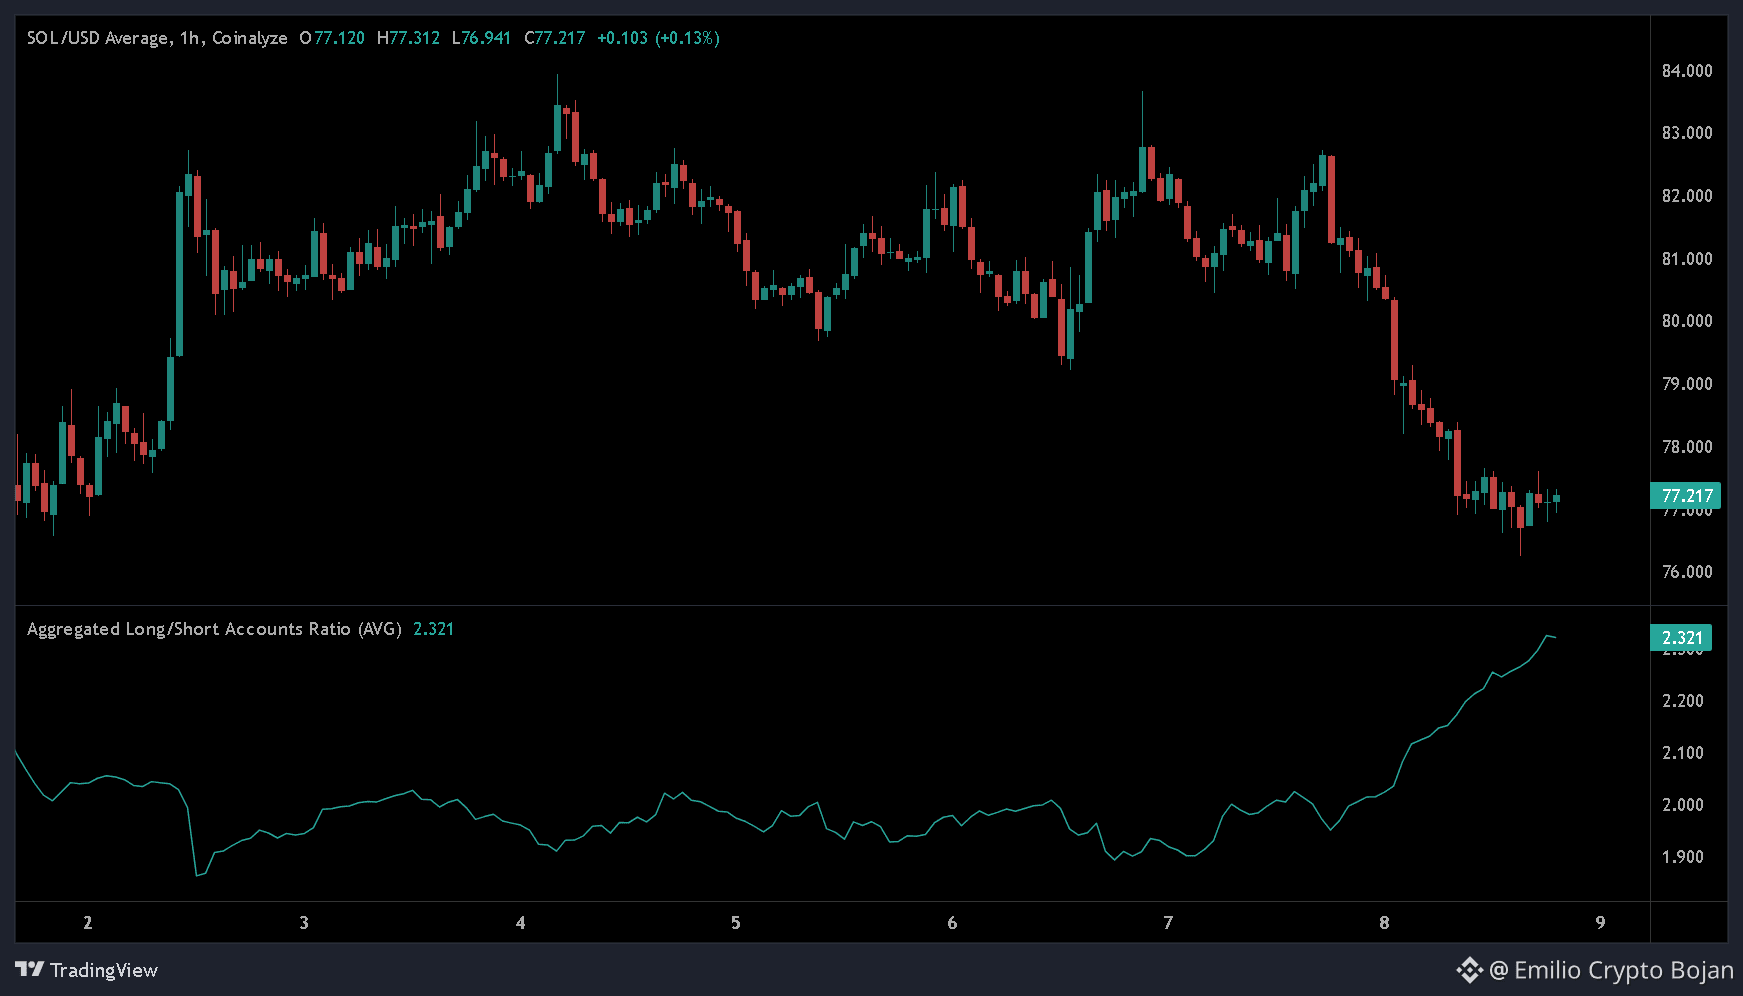Click date 6 on the time axis
1743x996 pixels.
coord(952,923)
